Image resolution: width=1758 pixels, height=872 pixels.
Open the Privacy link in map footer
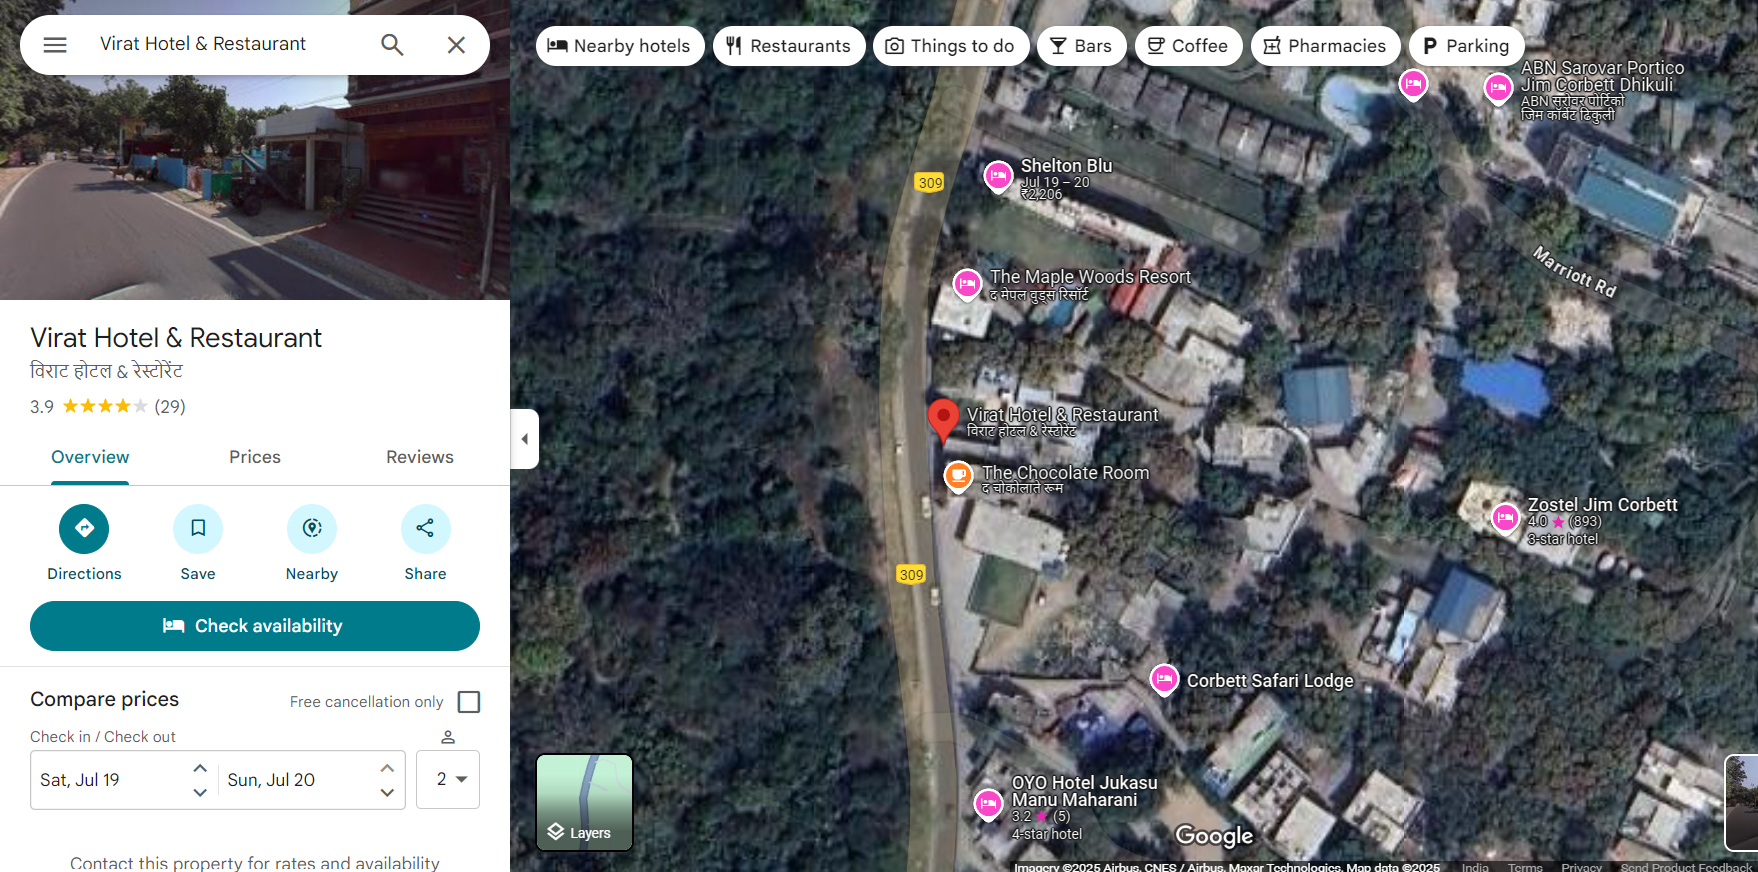pos(1581,866)
